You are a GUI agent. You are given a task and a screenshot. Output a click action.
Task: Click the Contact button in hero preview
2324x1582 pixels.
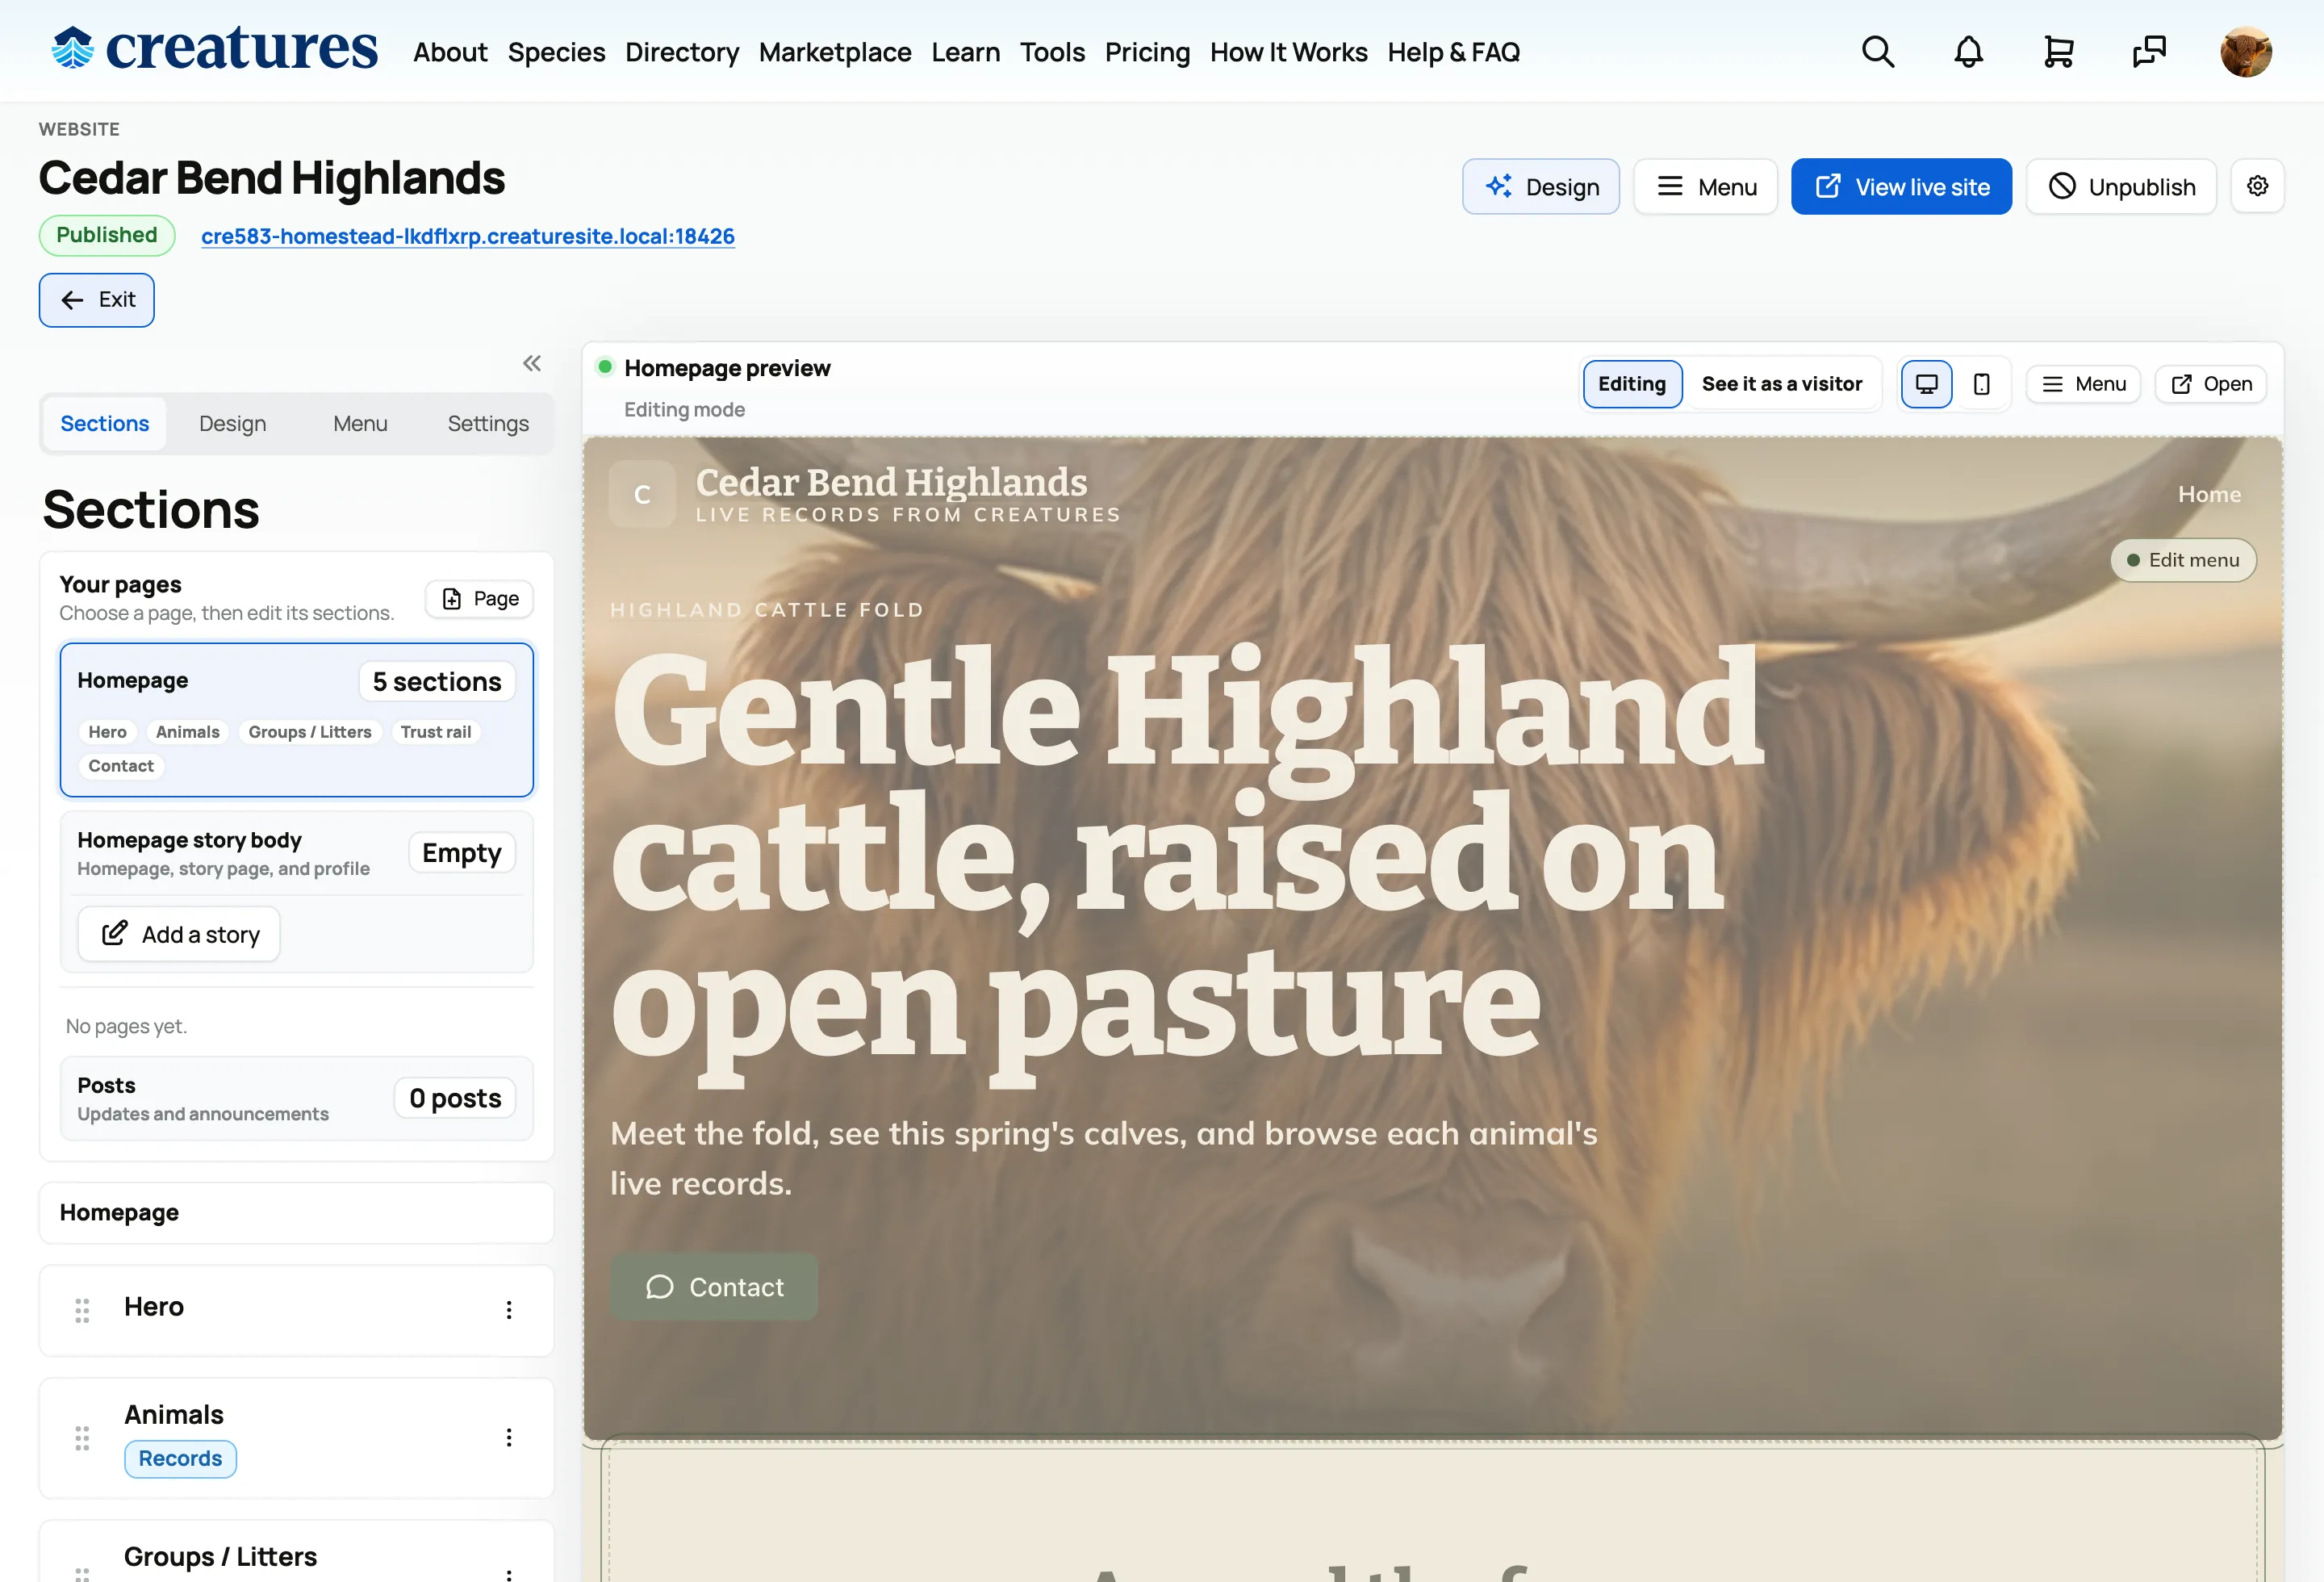point(714,1287)
